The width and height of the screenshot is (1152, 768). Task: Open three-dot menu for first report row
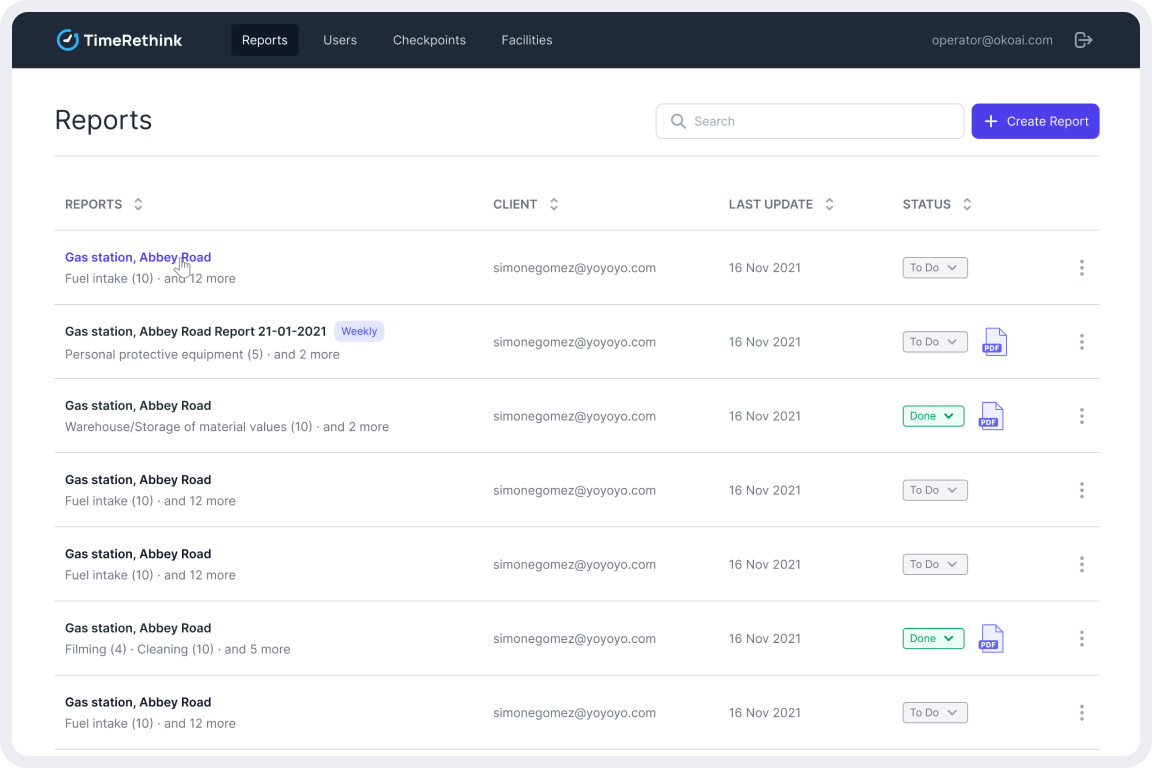pos(1081,268)
